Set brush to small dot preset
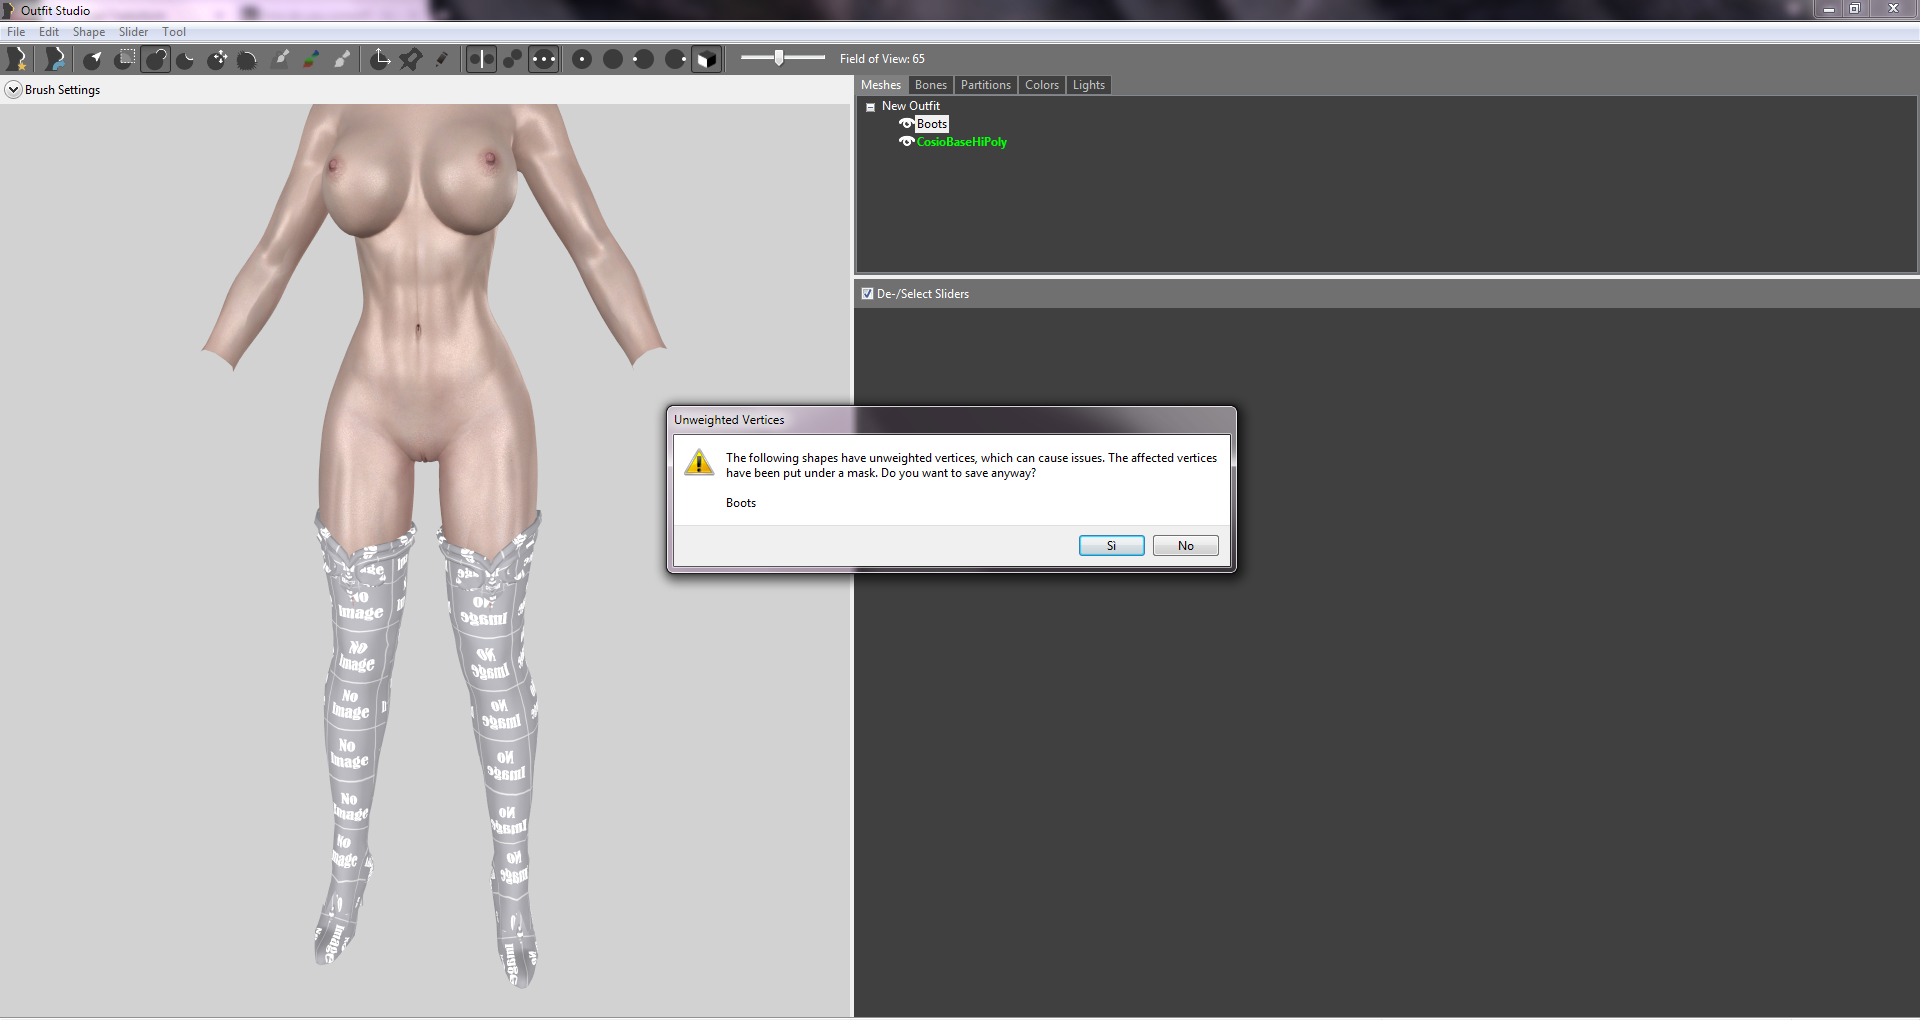The width and height of the screenshot is (1920, 1020). 582,59
